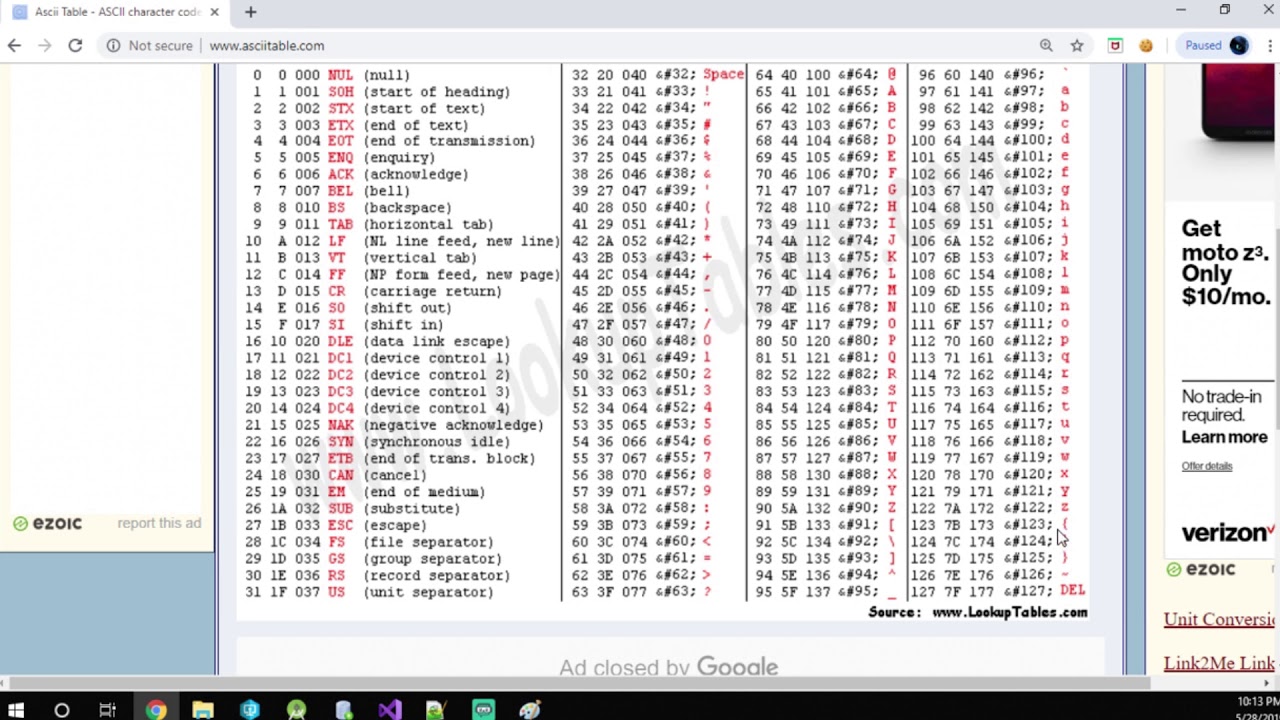This screenshot has height=720, width=1280.
Task: Click the 'Space' character label
Action: [x=723, y=75]
